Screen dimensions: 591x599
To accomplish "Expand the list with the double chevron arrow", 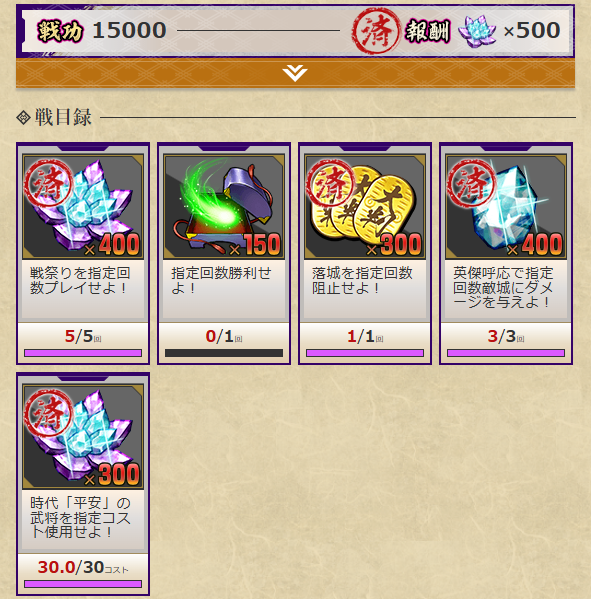I will 295,73.
